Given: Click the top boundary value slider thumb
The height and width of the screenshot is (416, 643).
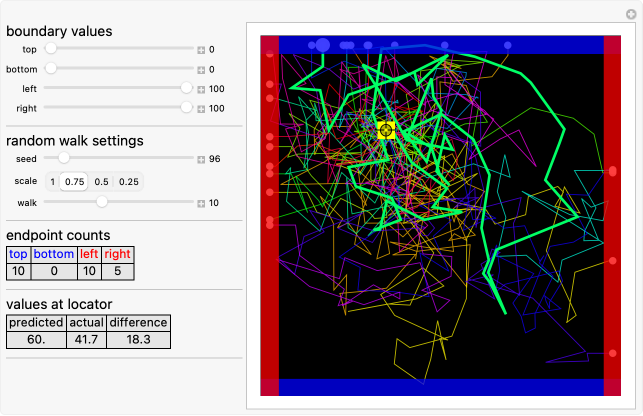Looking at the screenshot, I should tap(50, 48).
